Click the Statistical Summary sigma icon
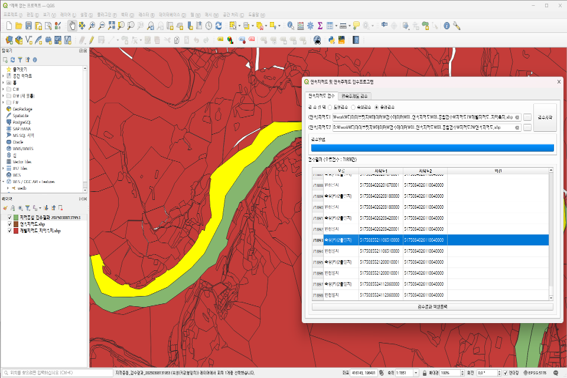The width and height of the screenshot is (567, 378). click(320, 26)
